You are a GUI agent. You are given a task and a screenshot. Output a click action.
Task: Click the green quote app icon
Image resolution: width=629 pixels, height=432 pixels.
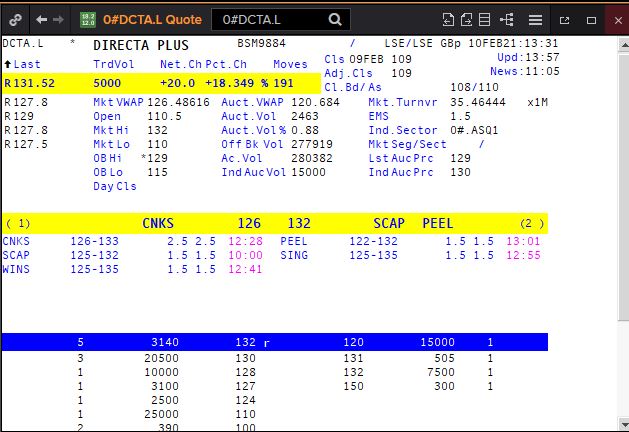[88, 19]
